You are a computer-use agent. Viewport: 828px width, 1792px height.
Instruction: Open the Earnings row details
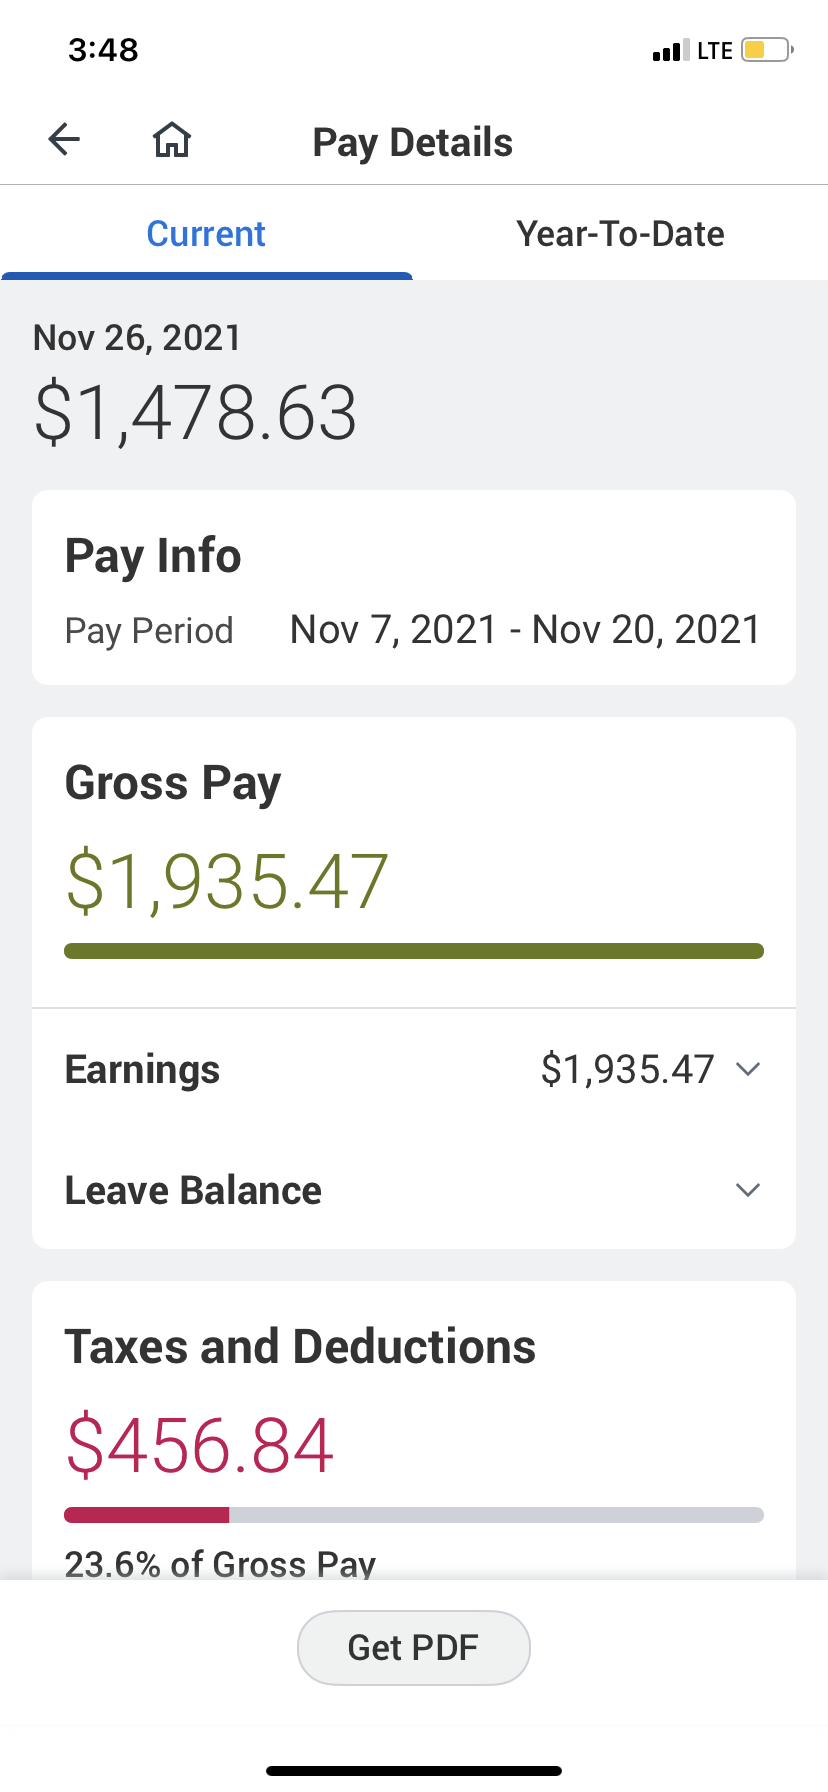click(414, 1069)
